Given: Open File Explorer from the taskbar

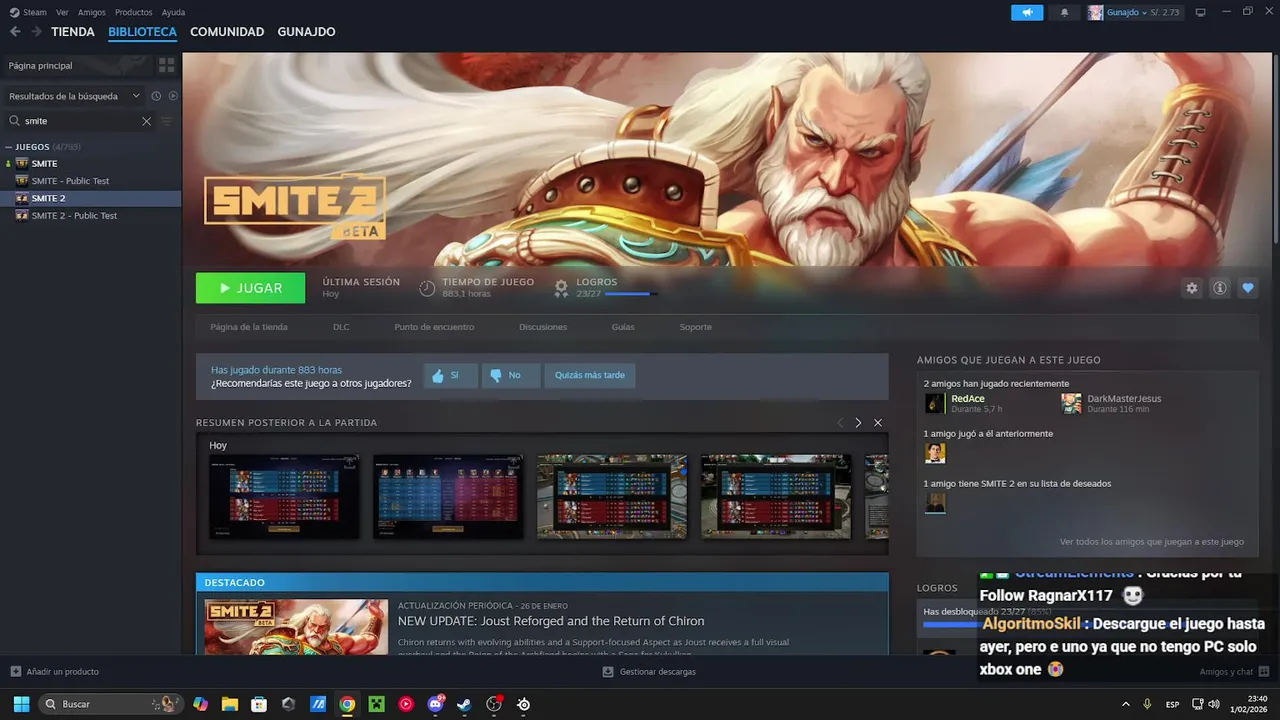Looking at the screenshot, I should [x=230, y=704].
